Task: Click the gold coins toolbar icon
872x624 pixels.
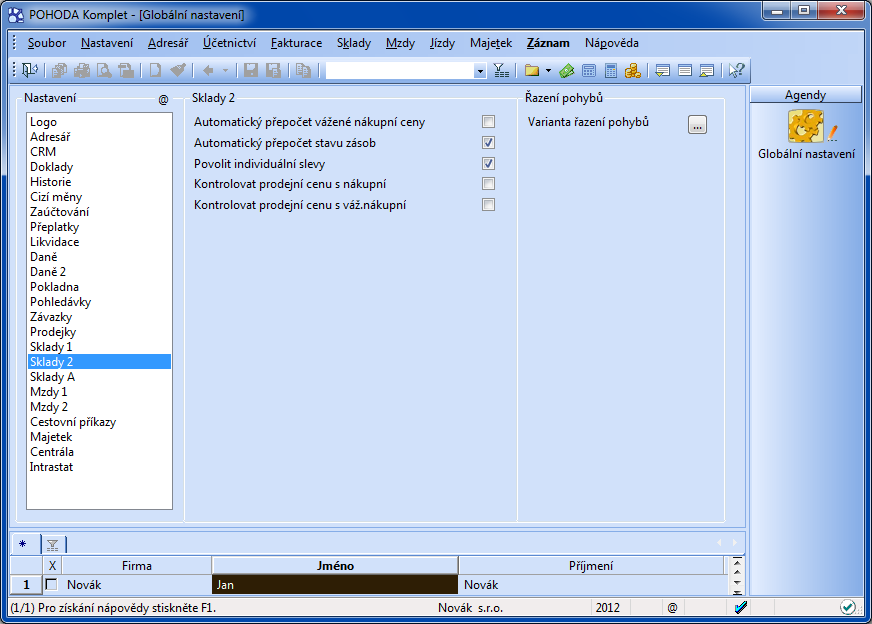Action: click(633, 70)
